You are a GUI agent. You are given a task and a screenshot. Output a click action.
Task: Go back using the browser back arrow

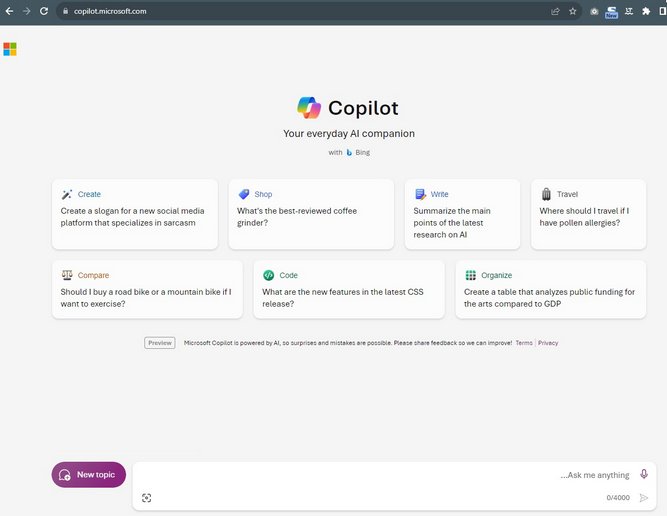(x=9, y=11)
